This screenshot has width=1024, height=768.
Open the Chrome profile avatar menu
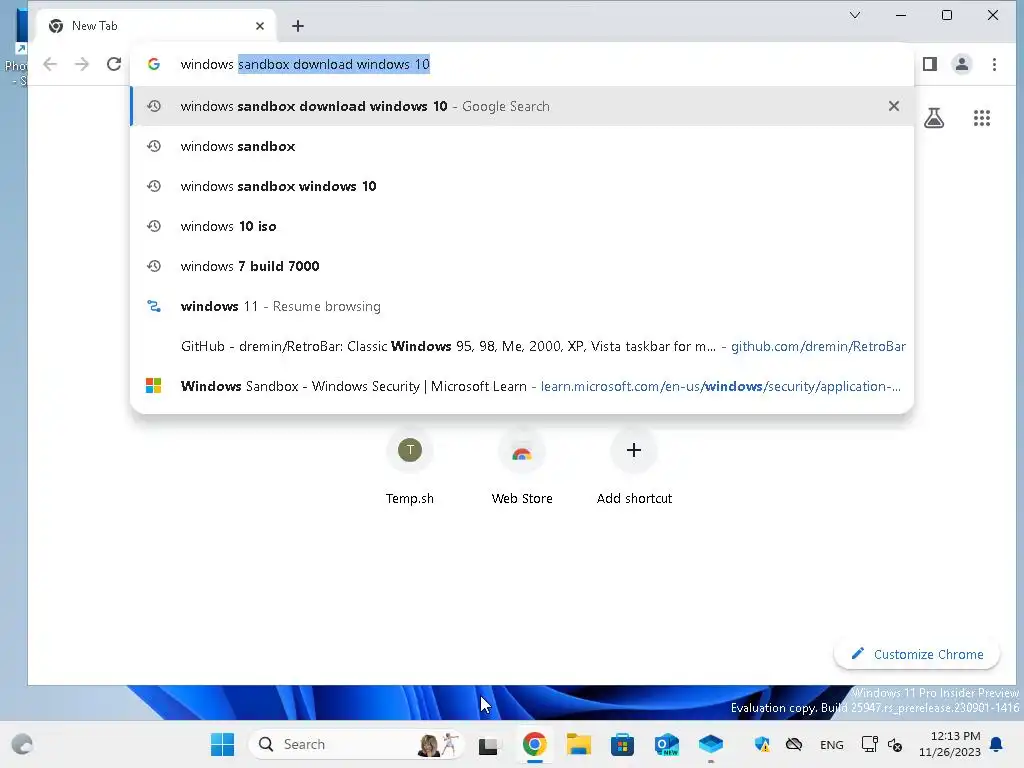962,64
